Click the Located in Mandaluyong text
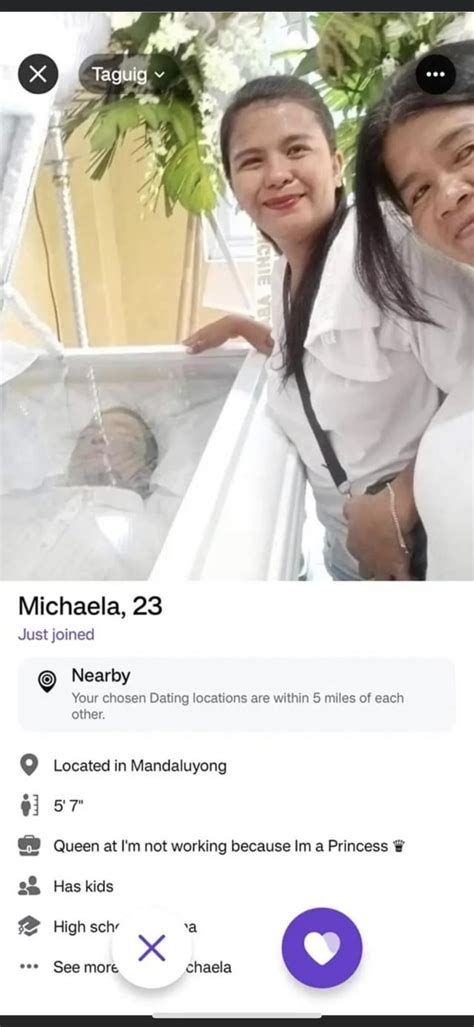This screenshot has width=474, height=1027. click(x=140, y=766)
